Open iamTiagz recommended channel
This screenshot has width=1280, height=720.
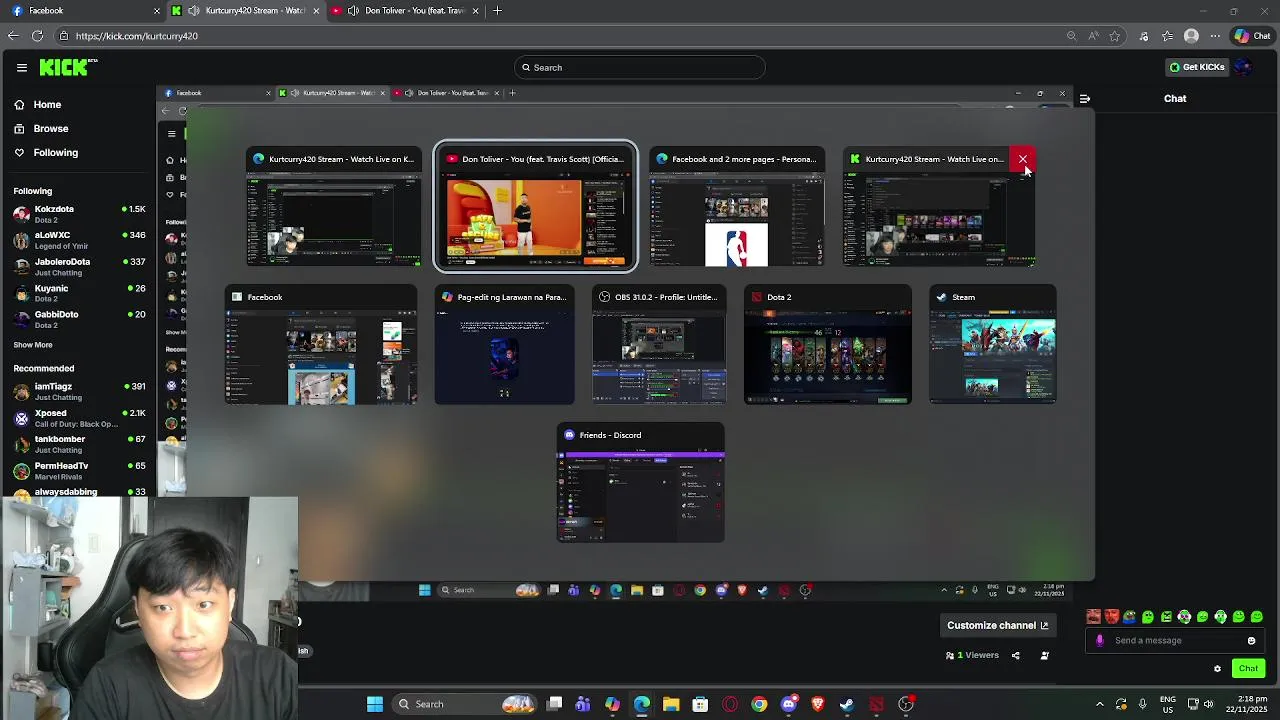click(80, 391)
